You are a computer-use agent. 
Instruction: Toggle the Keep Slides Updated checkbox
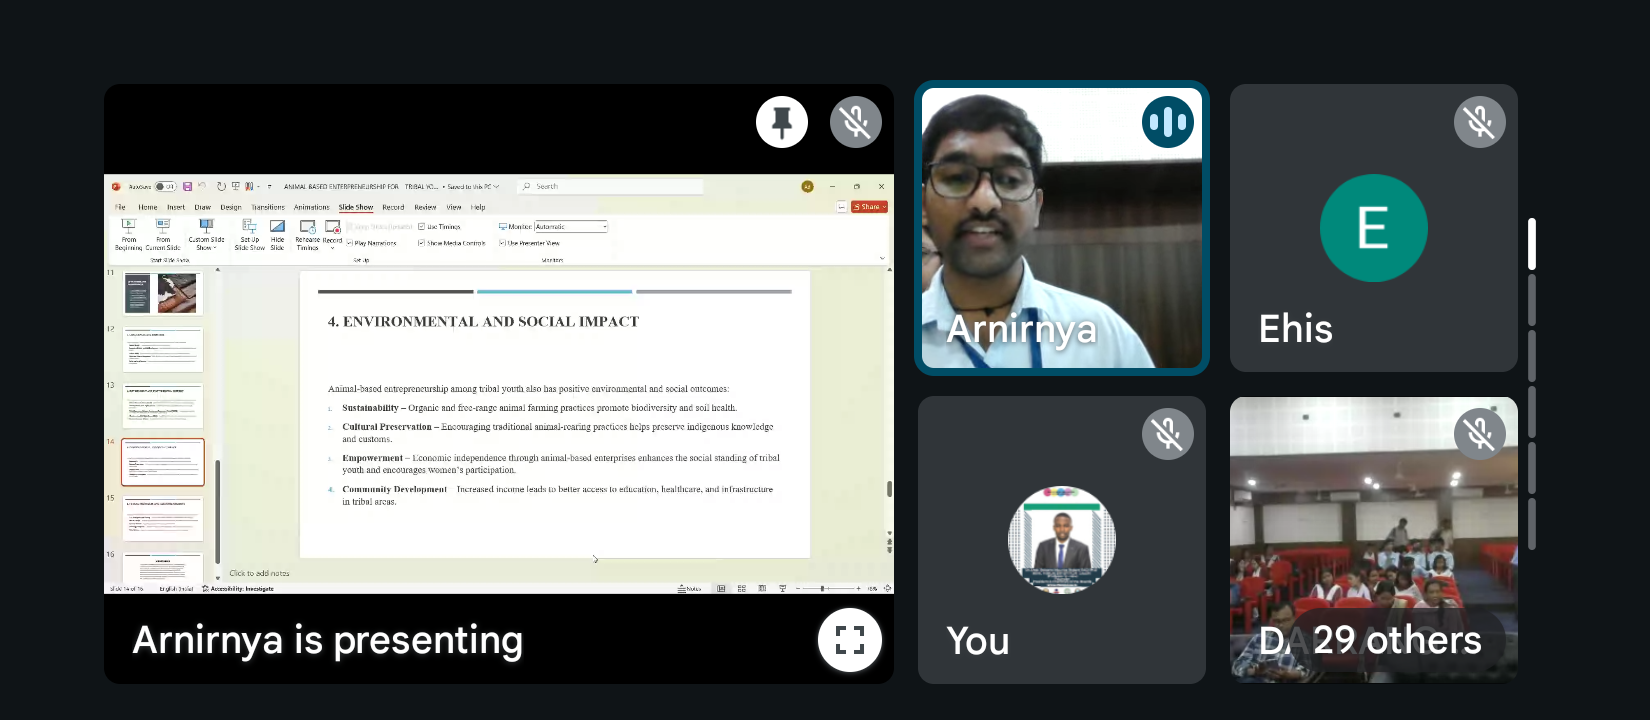(350, 227)
